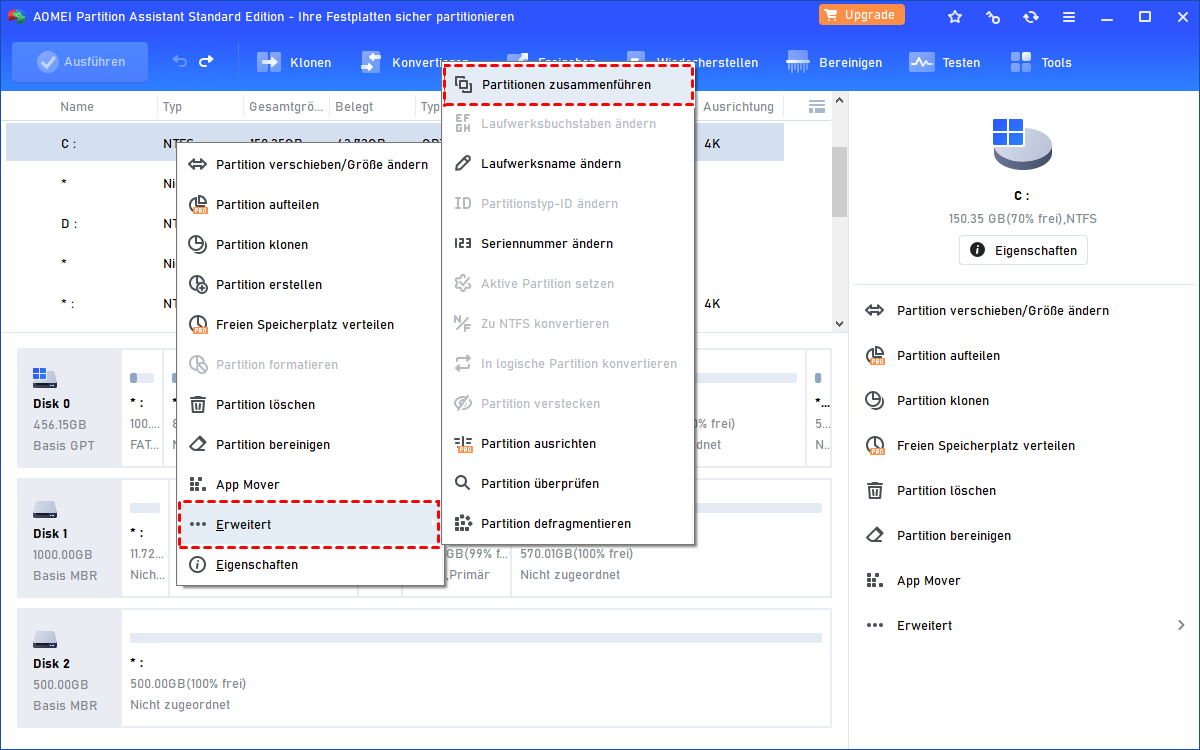Select the Disk 2 disk entry
This screenshot has height=750, width=1200.
point(70,667)
